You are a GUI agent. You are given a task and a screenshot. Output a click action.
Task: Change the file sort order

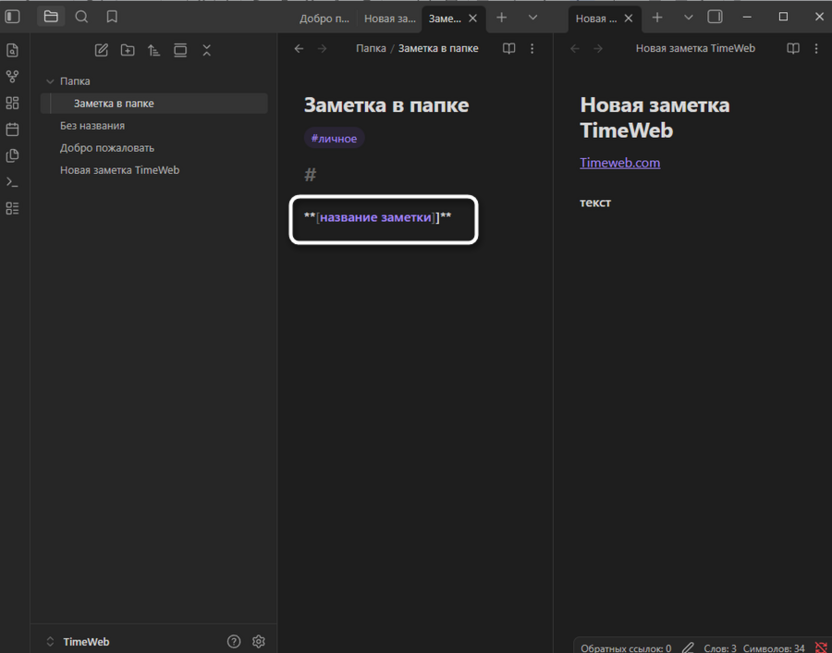[154, 50]
